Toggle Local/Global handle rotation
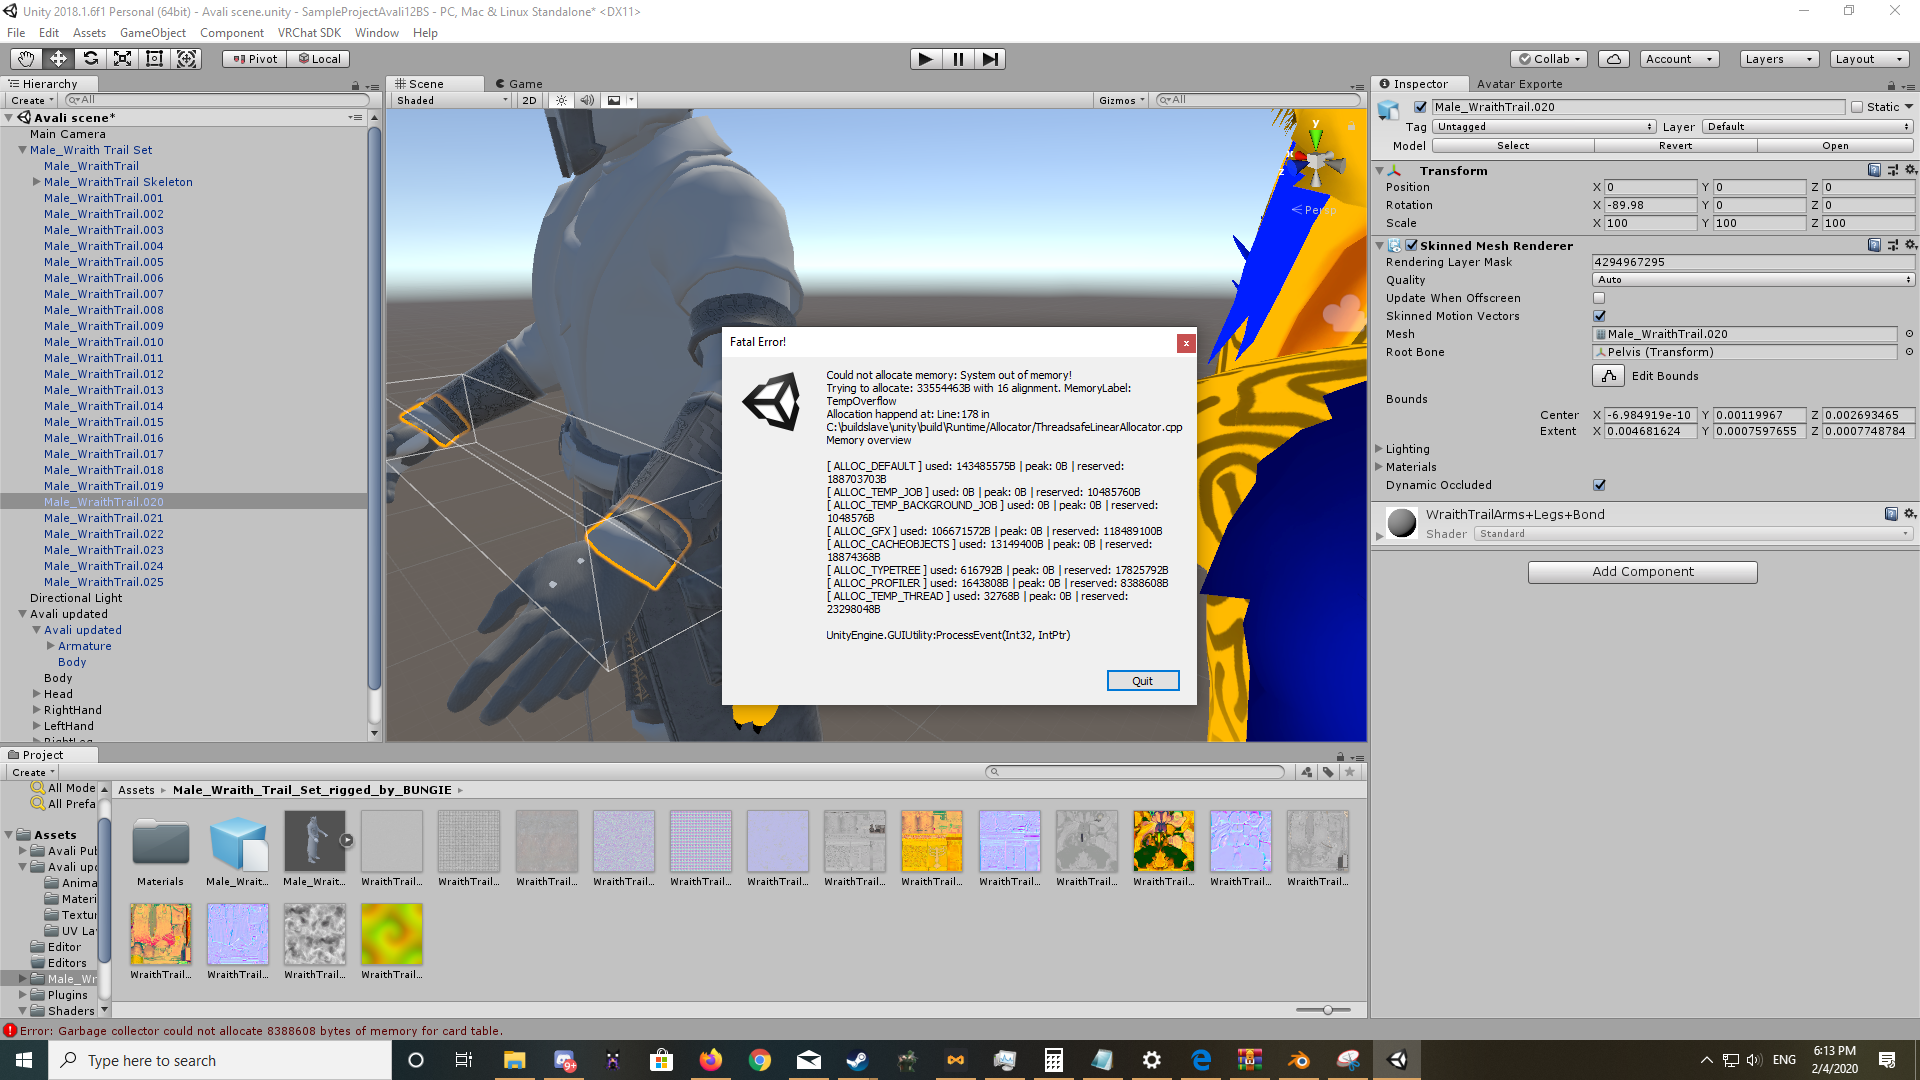The image size is (1920, 1080). 319,59
